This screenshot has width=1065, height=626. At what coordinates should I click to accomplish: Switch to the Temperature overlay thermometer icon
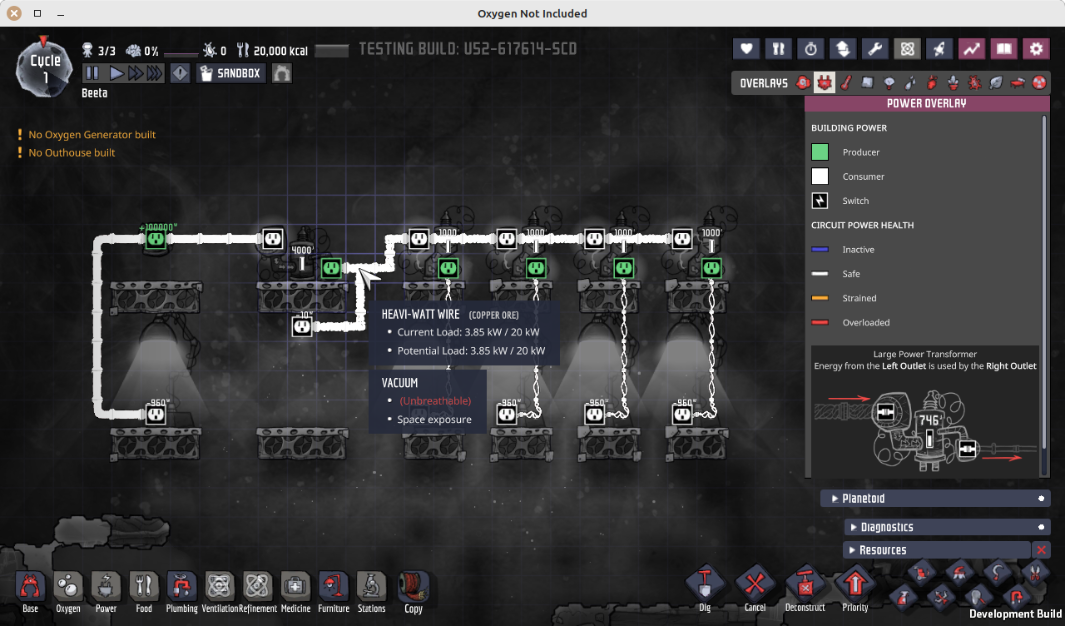pos(846,83)
